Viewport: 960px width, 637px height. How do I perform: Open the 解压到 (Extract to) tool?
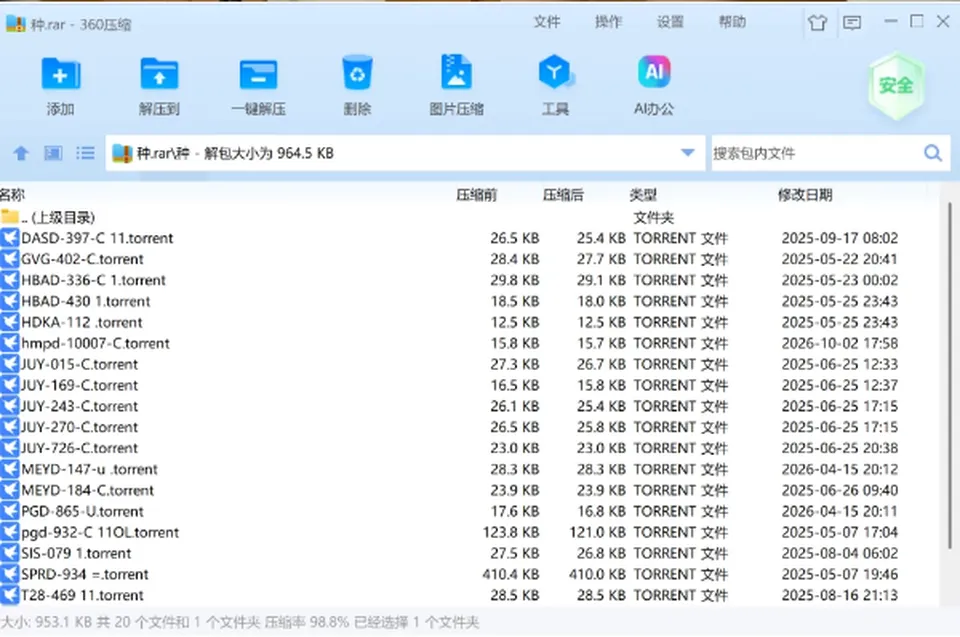coord(159,74)
